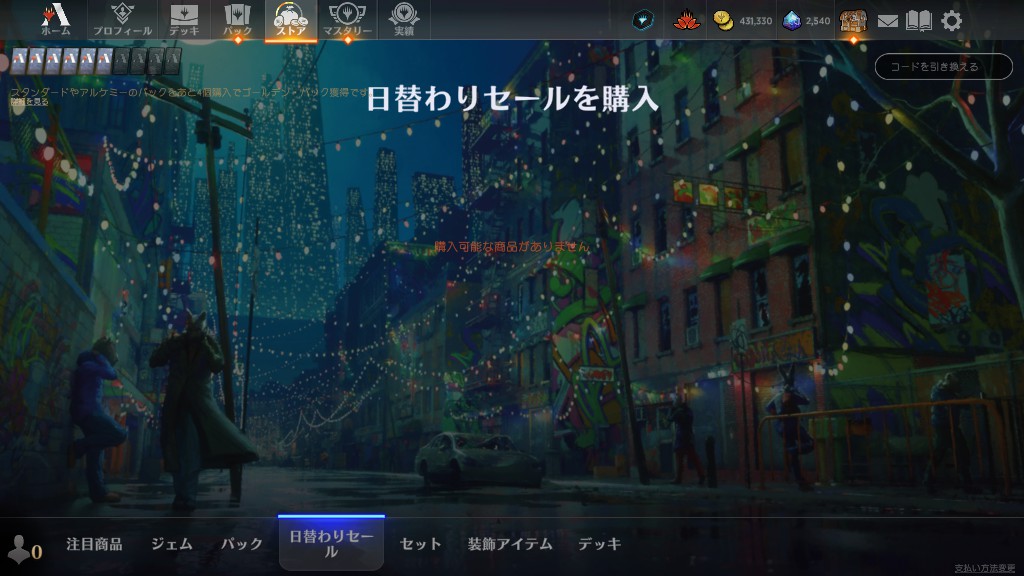Open the パック tab in top navigation
The width and height of the screenshot is (1024, 576).
pos(238,19)
